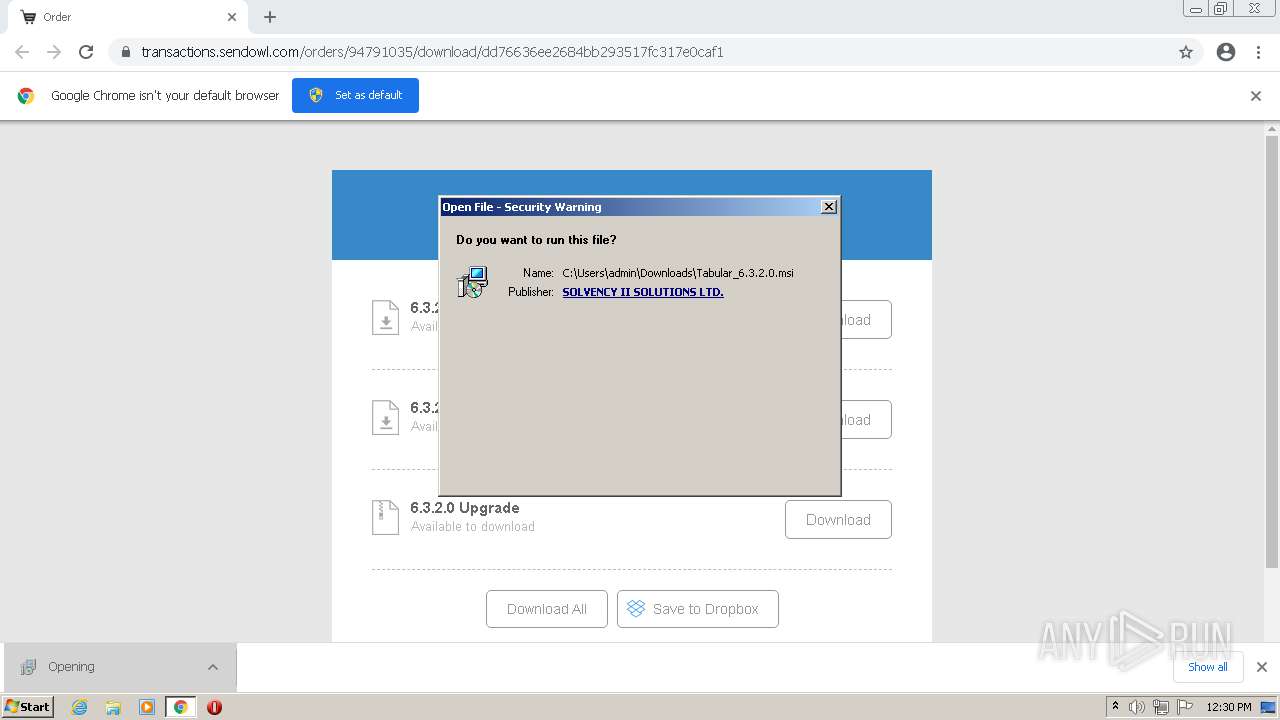Open Windows Explorer from the taskbar

(113, 707)
